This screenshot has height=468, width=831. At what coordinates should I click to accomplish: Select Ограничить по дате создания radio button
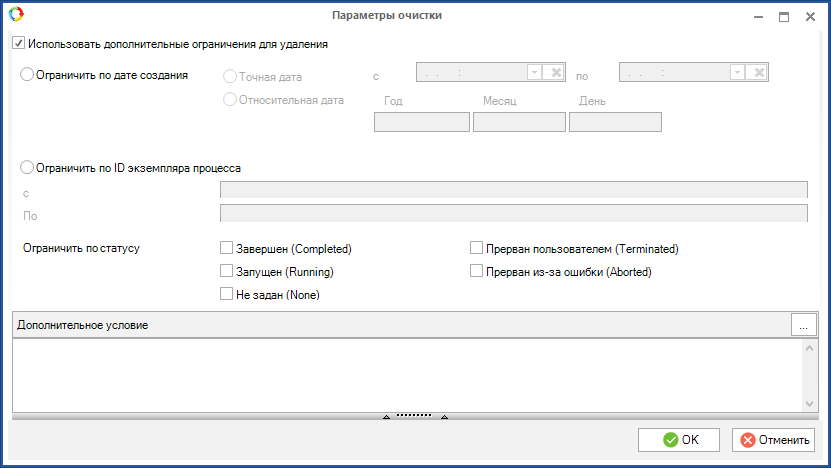coord(27,73)
